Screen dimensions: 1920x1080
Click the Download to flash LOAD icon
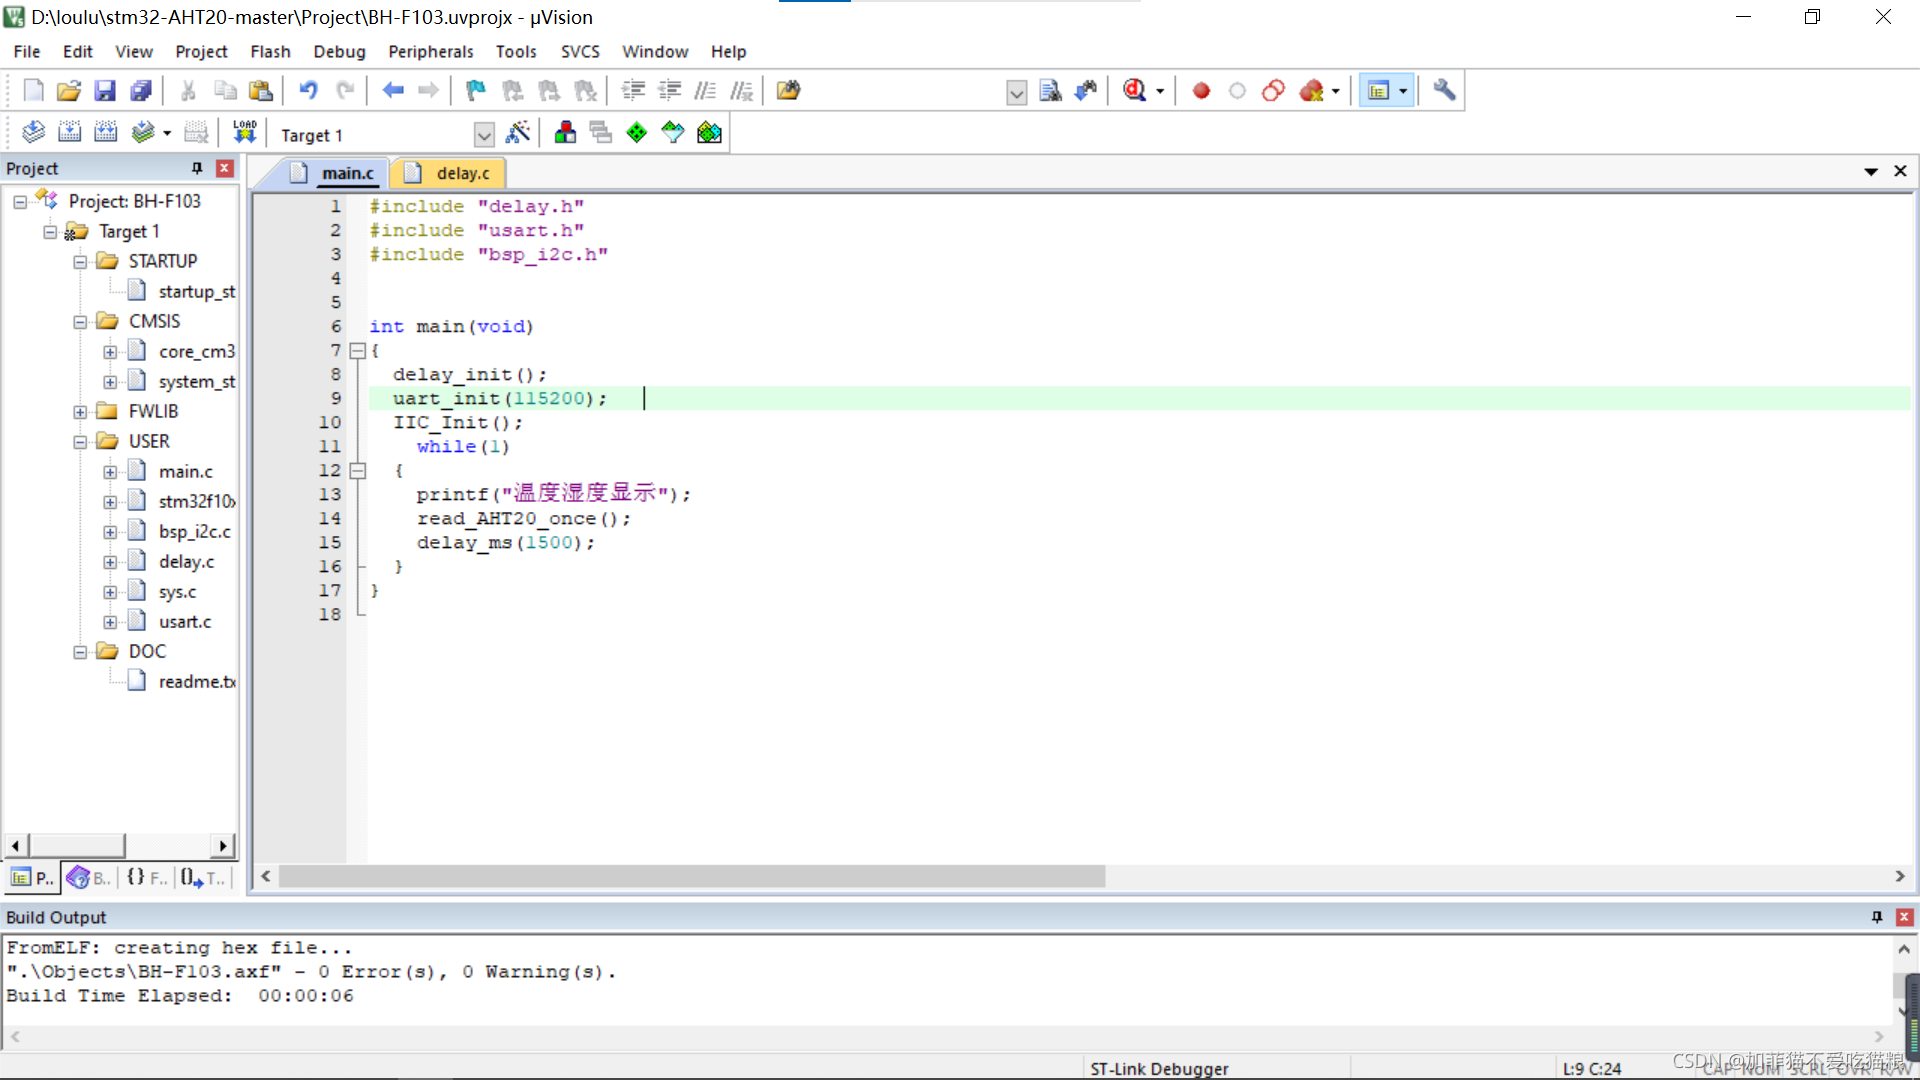(x=244, y=132)
